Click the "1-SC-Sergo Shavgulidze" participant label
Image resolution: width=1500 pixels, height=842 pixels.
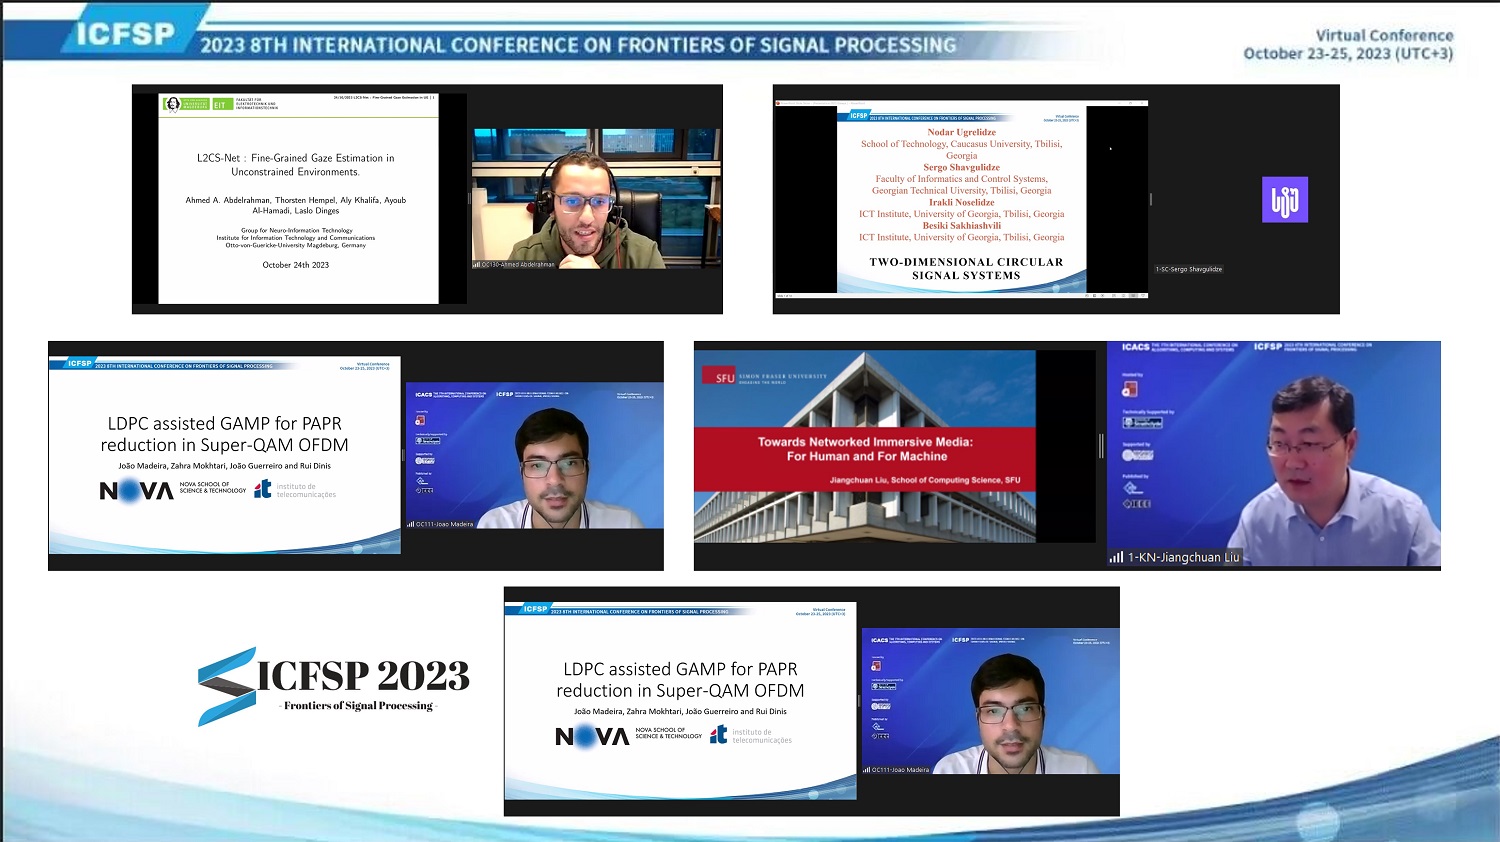tap(1189, 269)
